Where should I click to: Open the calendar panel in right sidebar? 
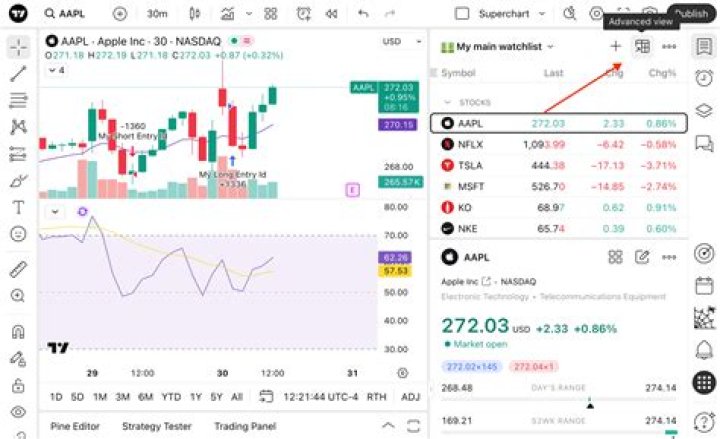point(704,286)
